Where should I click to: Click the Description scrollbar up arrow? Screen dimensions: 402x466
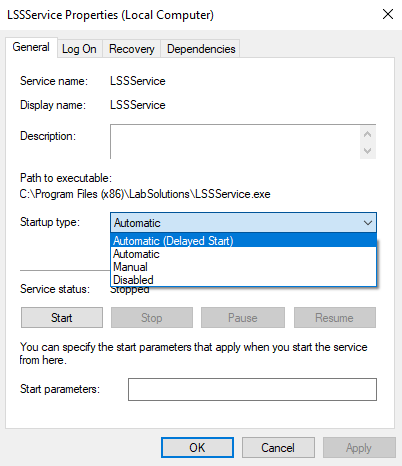pyautogui.click(x=368, y=134)
